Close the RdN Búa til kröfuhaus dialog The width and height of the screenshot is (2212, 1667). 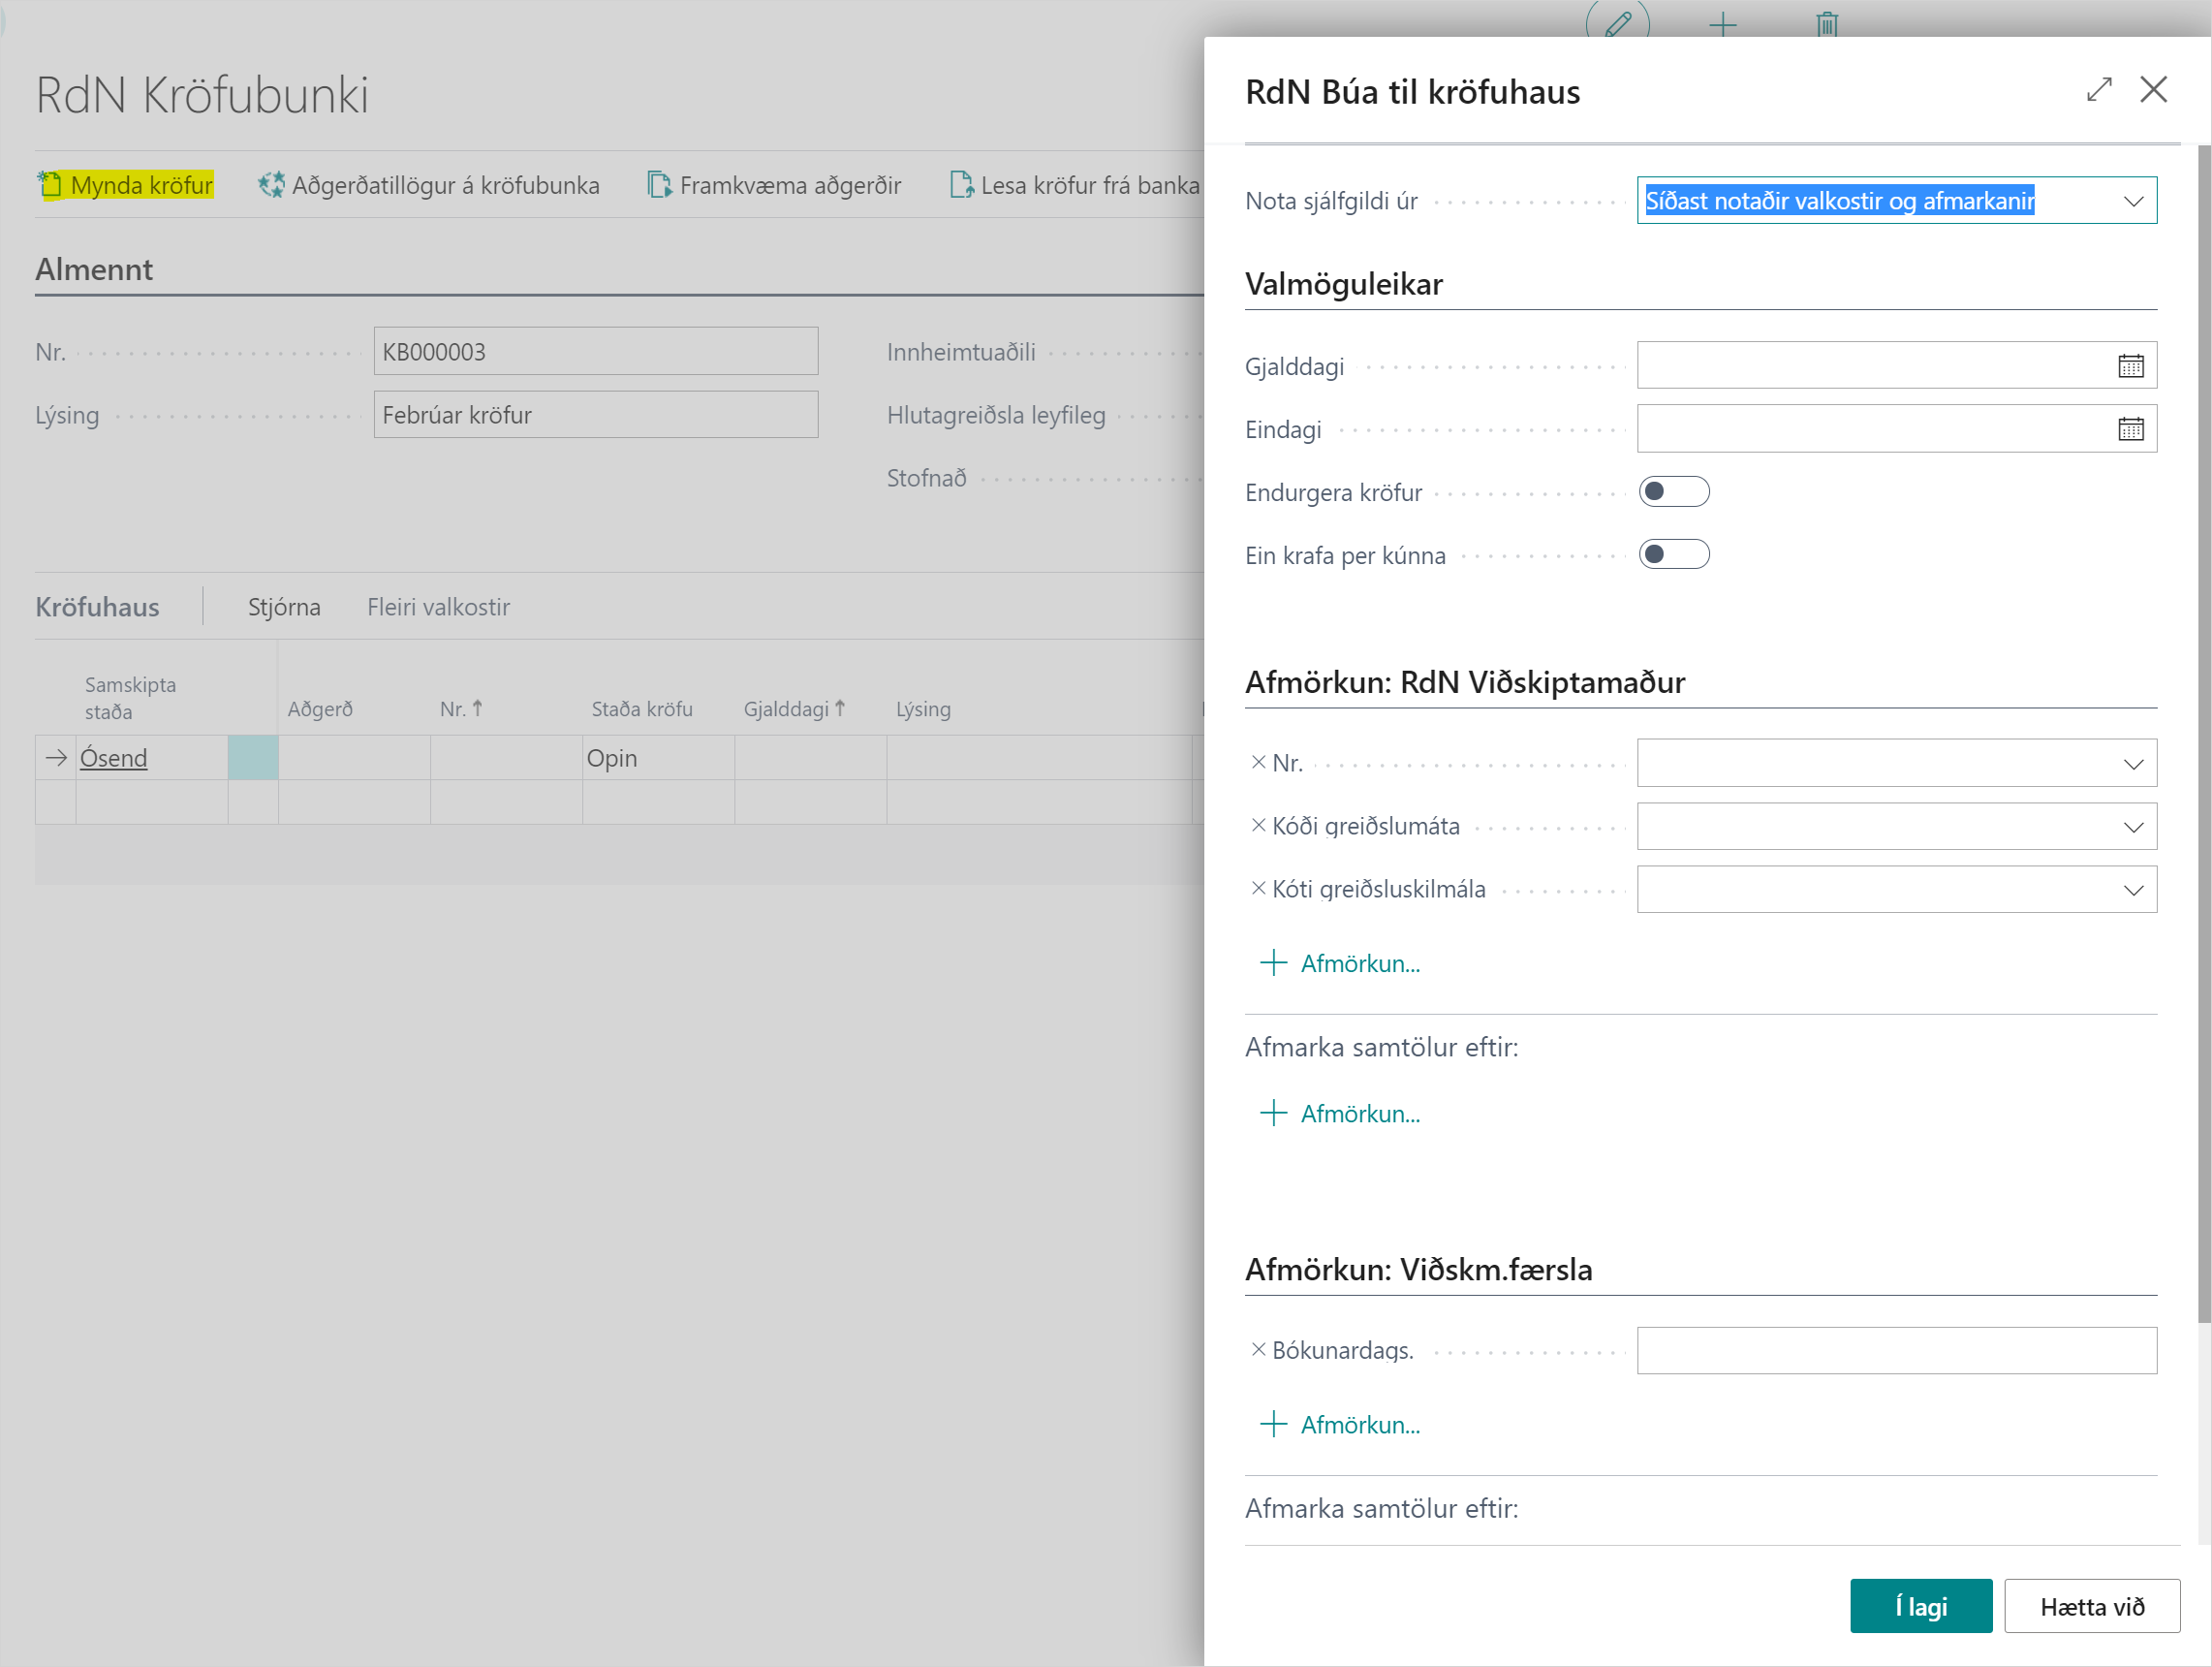[2153, 89]
